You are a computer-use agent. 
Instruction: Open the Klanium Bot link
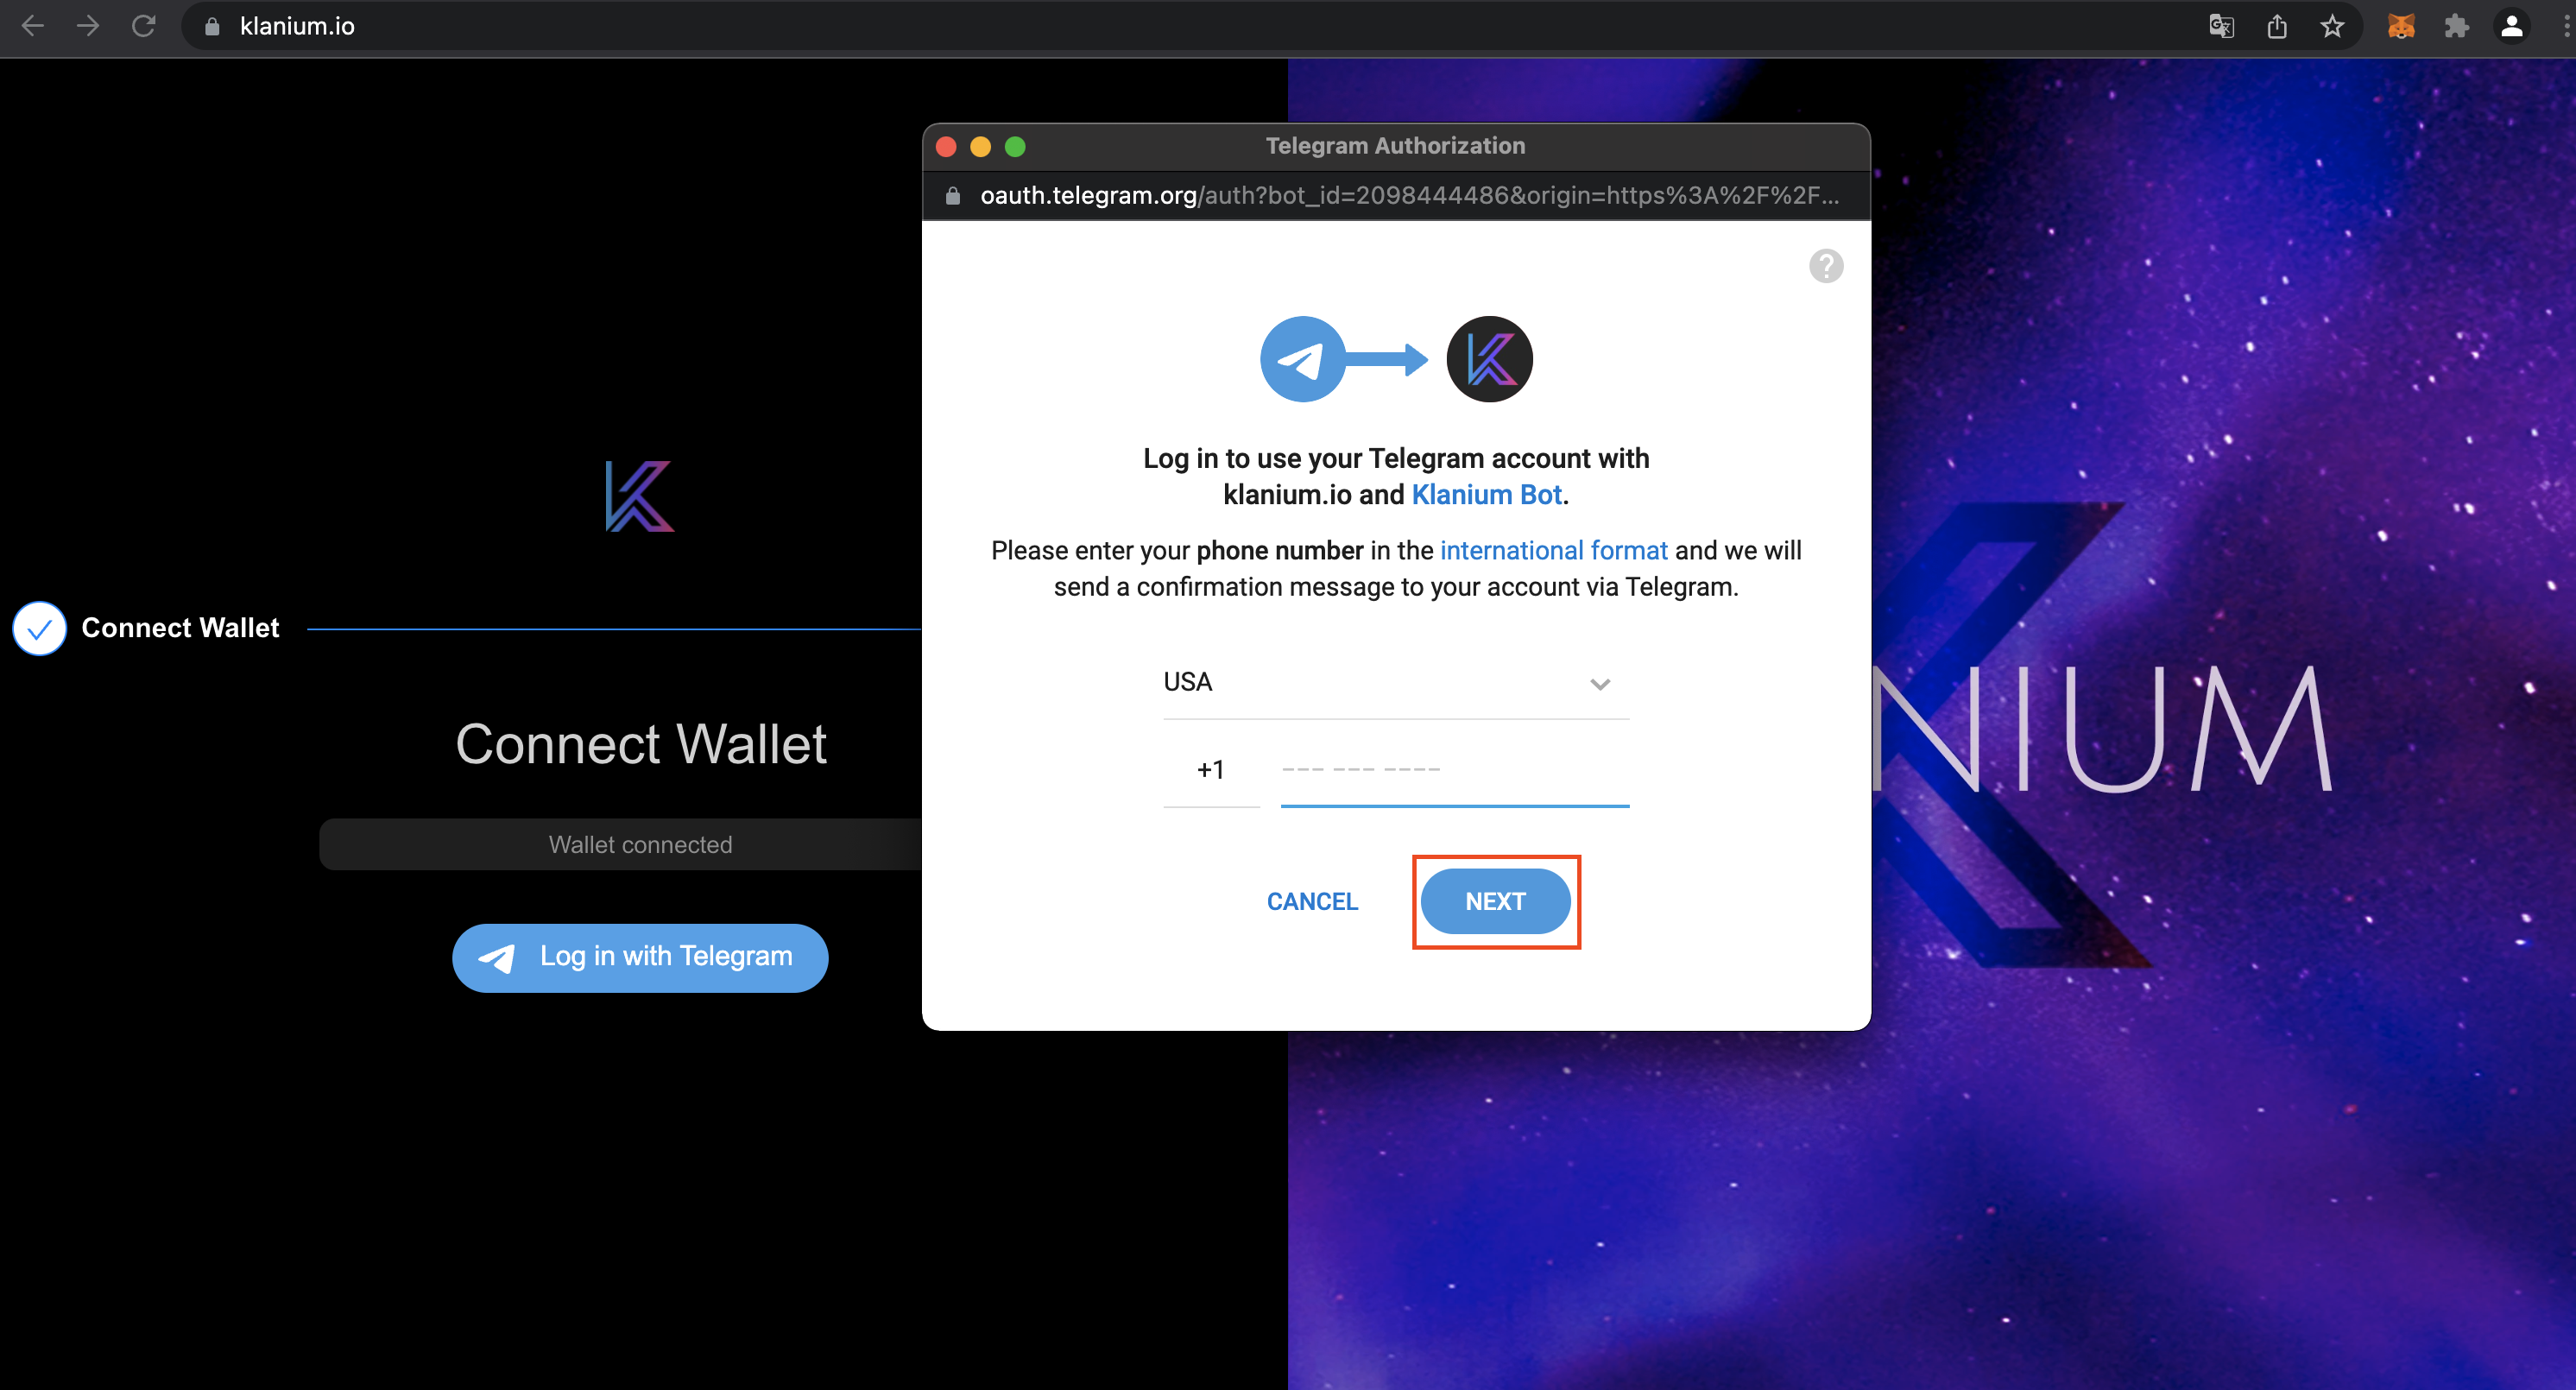pos(1486,495)
